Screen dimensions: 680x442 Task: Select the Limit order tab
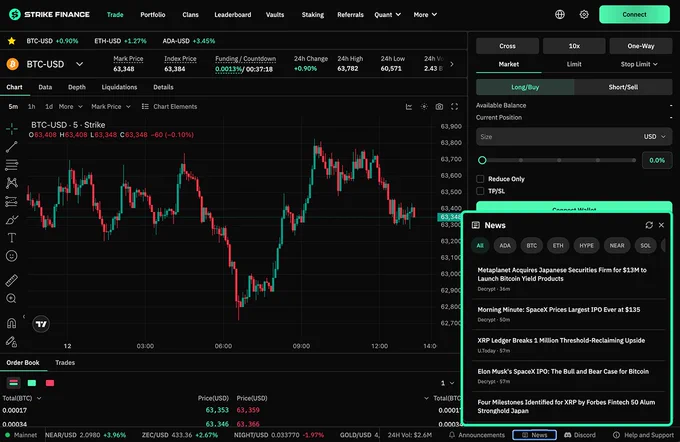(x=574, y=64)
